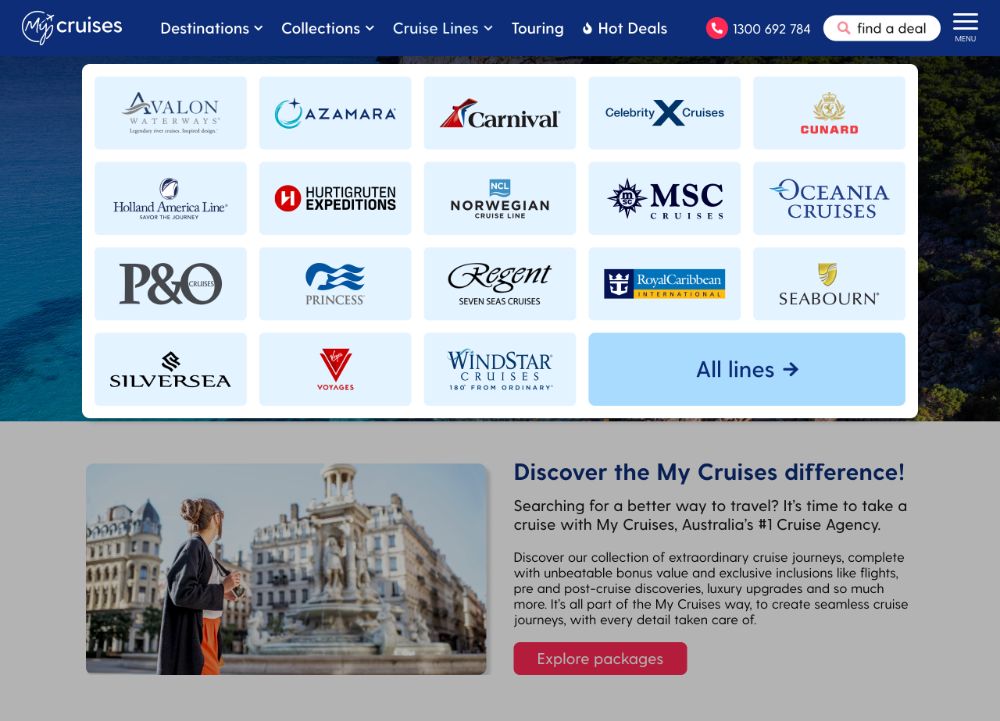The image size is (1000, 721).
Task: Select the Carnival cruise line logo
Action: 499,113
